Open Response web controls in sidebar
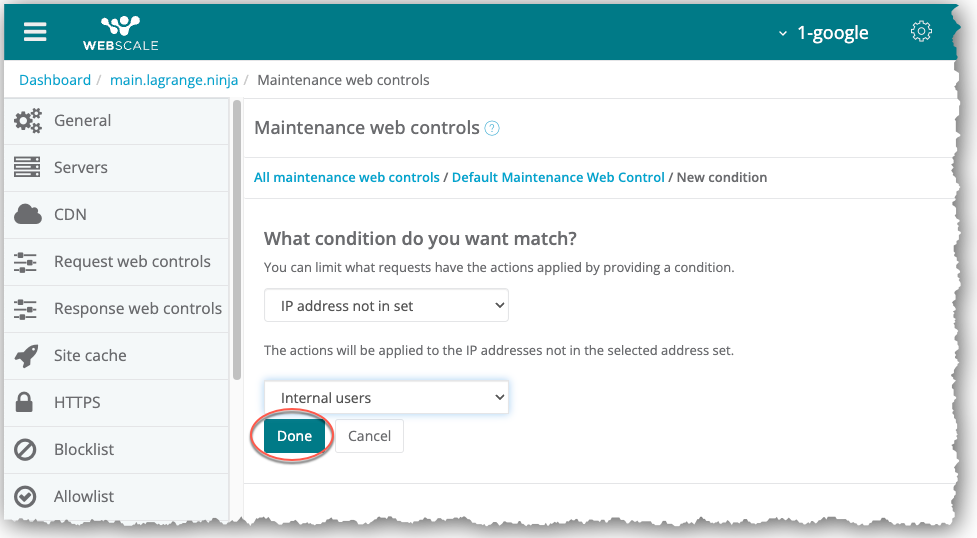Image resolution: width=977 pixels, height=538 pixels. 137,309
